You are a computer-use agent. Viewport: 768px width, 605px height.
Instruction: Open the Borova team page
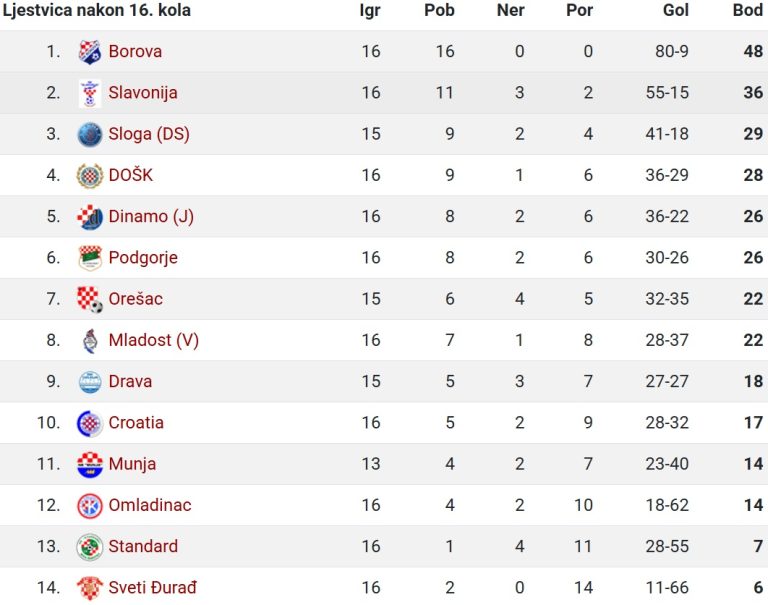(x=135, y=51)
